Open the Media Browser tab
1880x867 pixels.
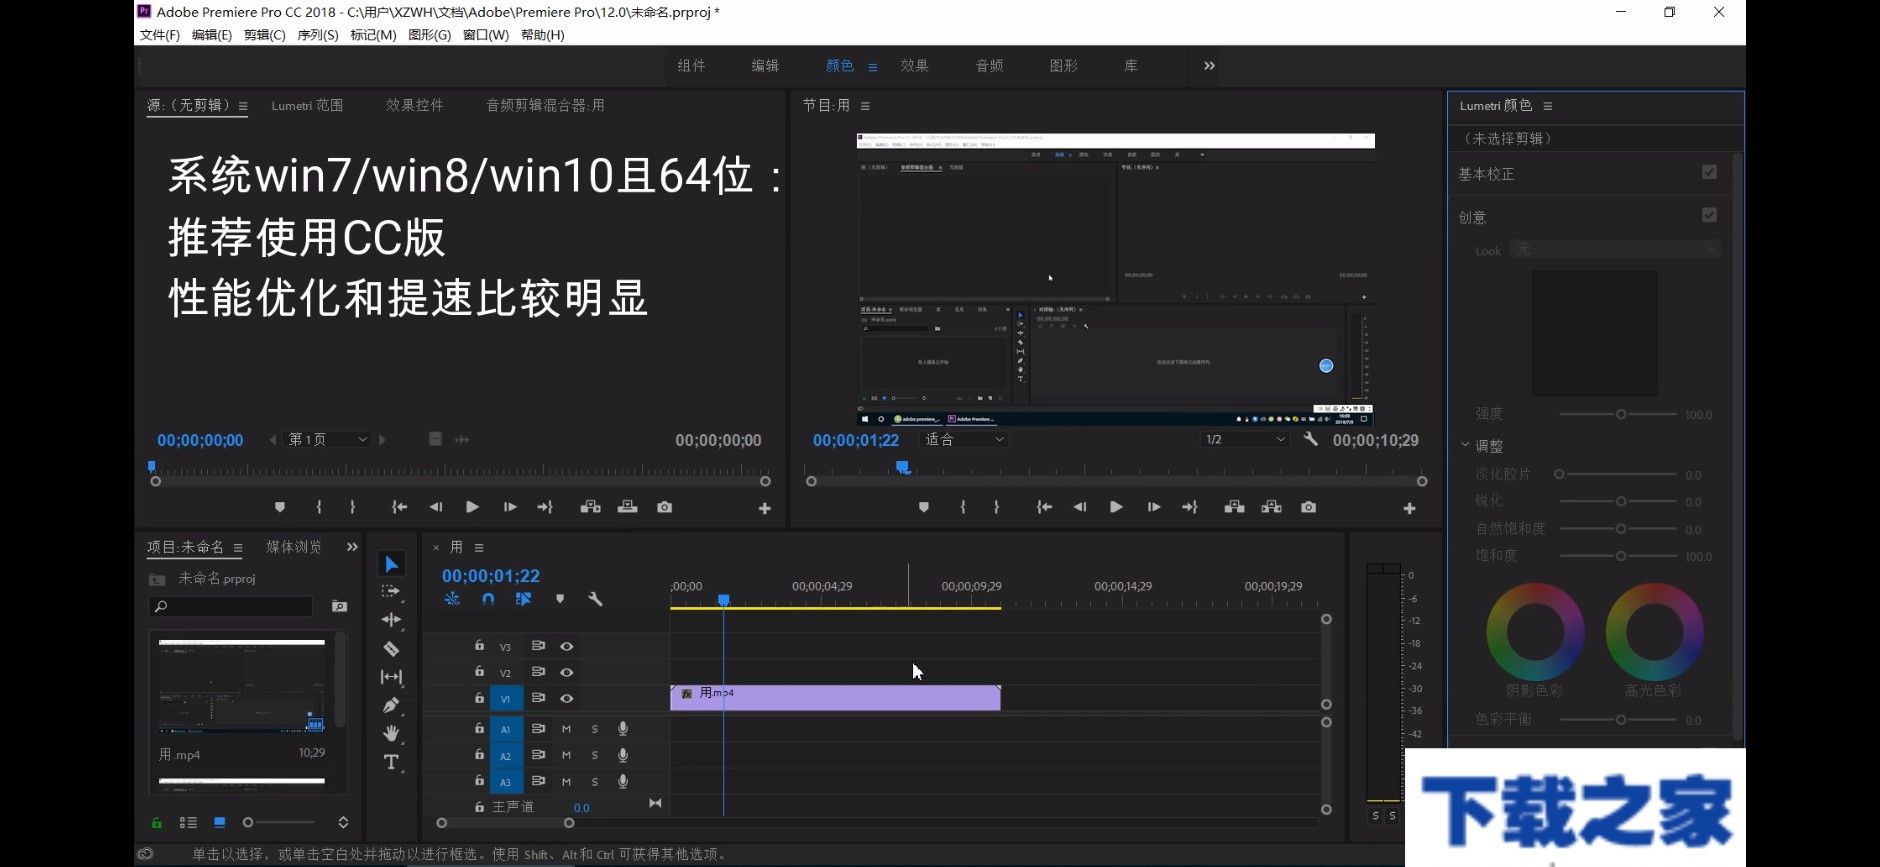(294, 547)
